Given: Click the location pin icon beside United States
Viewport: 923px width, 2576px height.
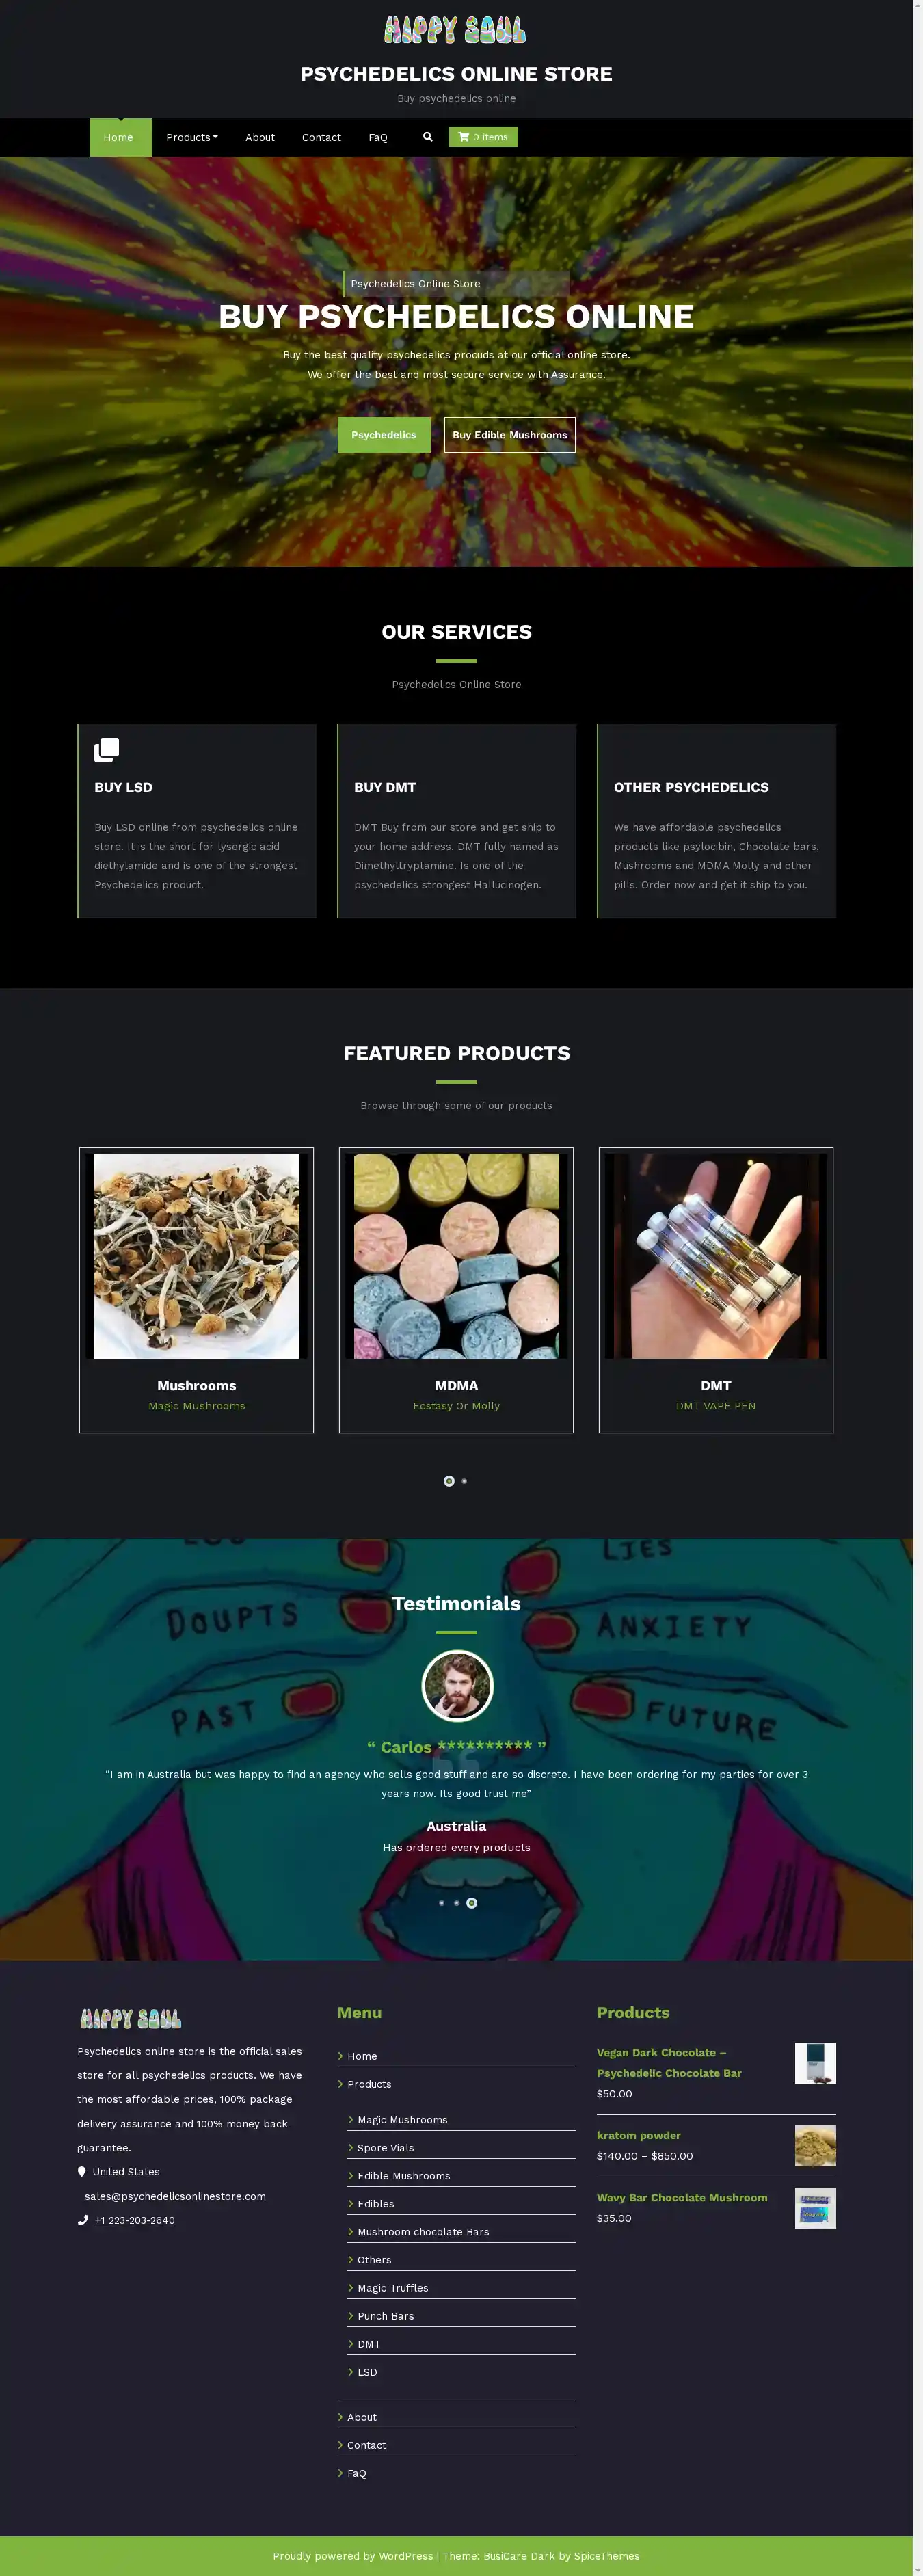Looking at the screenshot, I should coord(82,2172).
